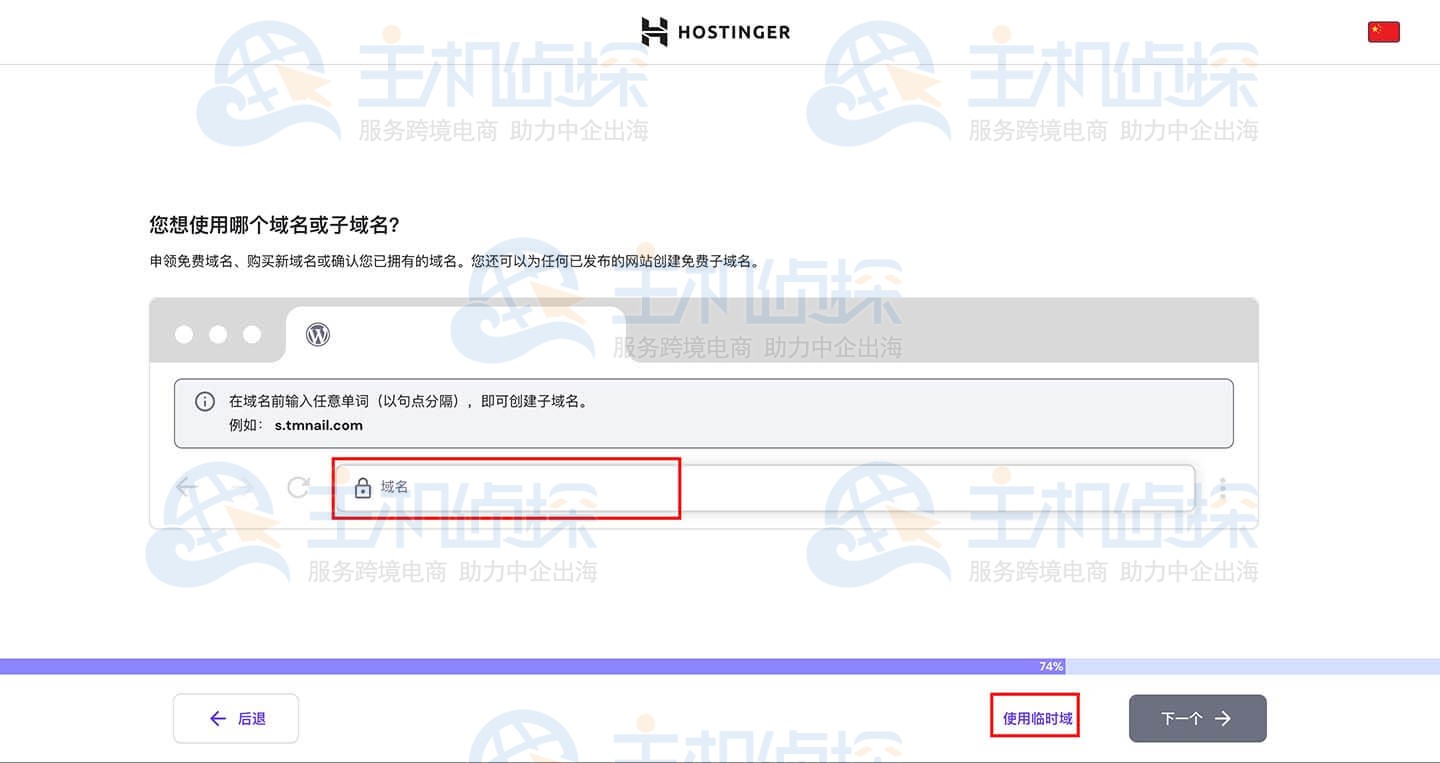The image size is (1440, 763).
Task: Select the browser tab in the mockup window
Action: pyautogui.click(x=450, y=333)
